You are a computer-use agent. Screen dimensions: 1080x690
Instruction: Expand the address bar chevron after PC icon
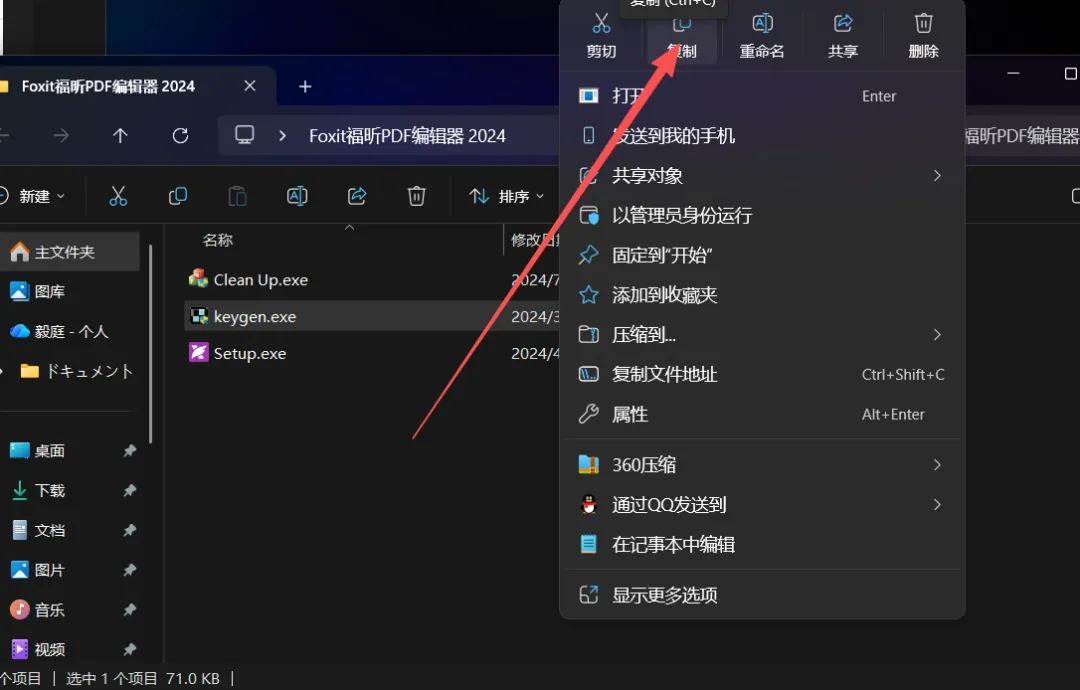pos(282,136)
